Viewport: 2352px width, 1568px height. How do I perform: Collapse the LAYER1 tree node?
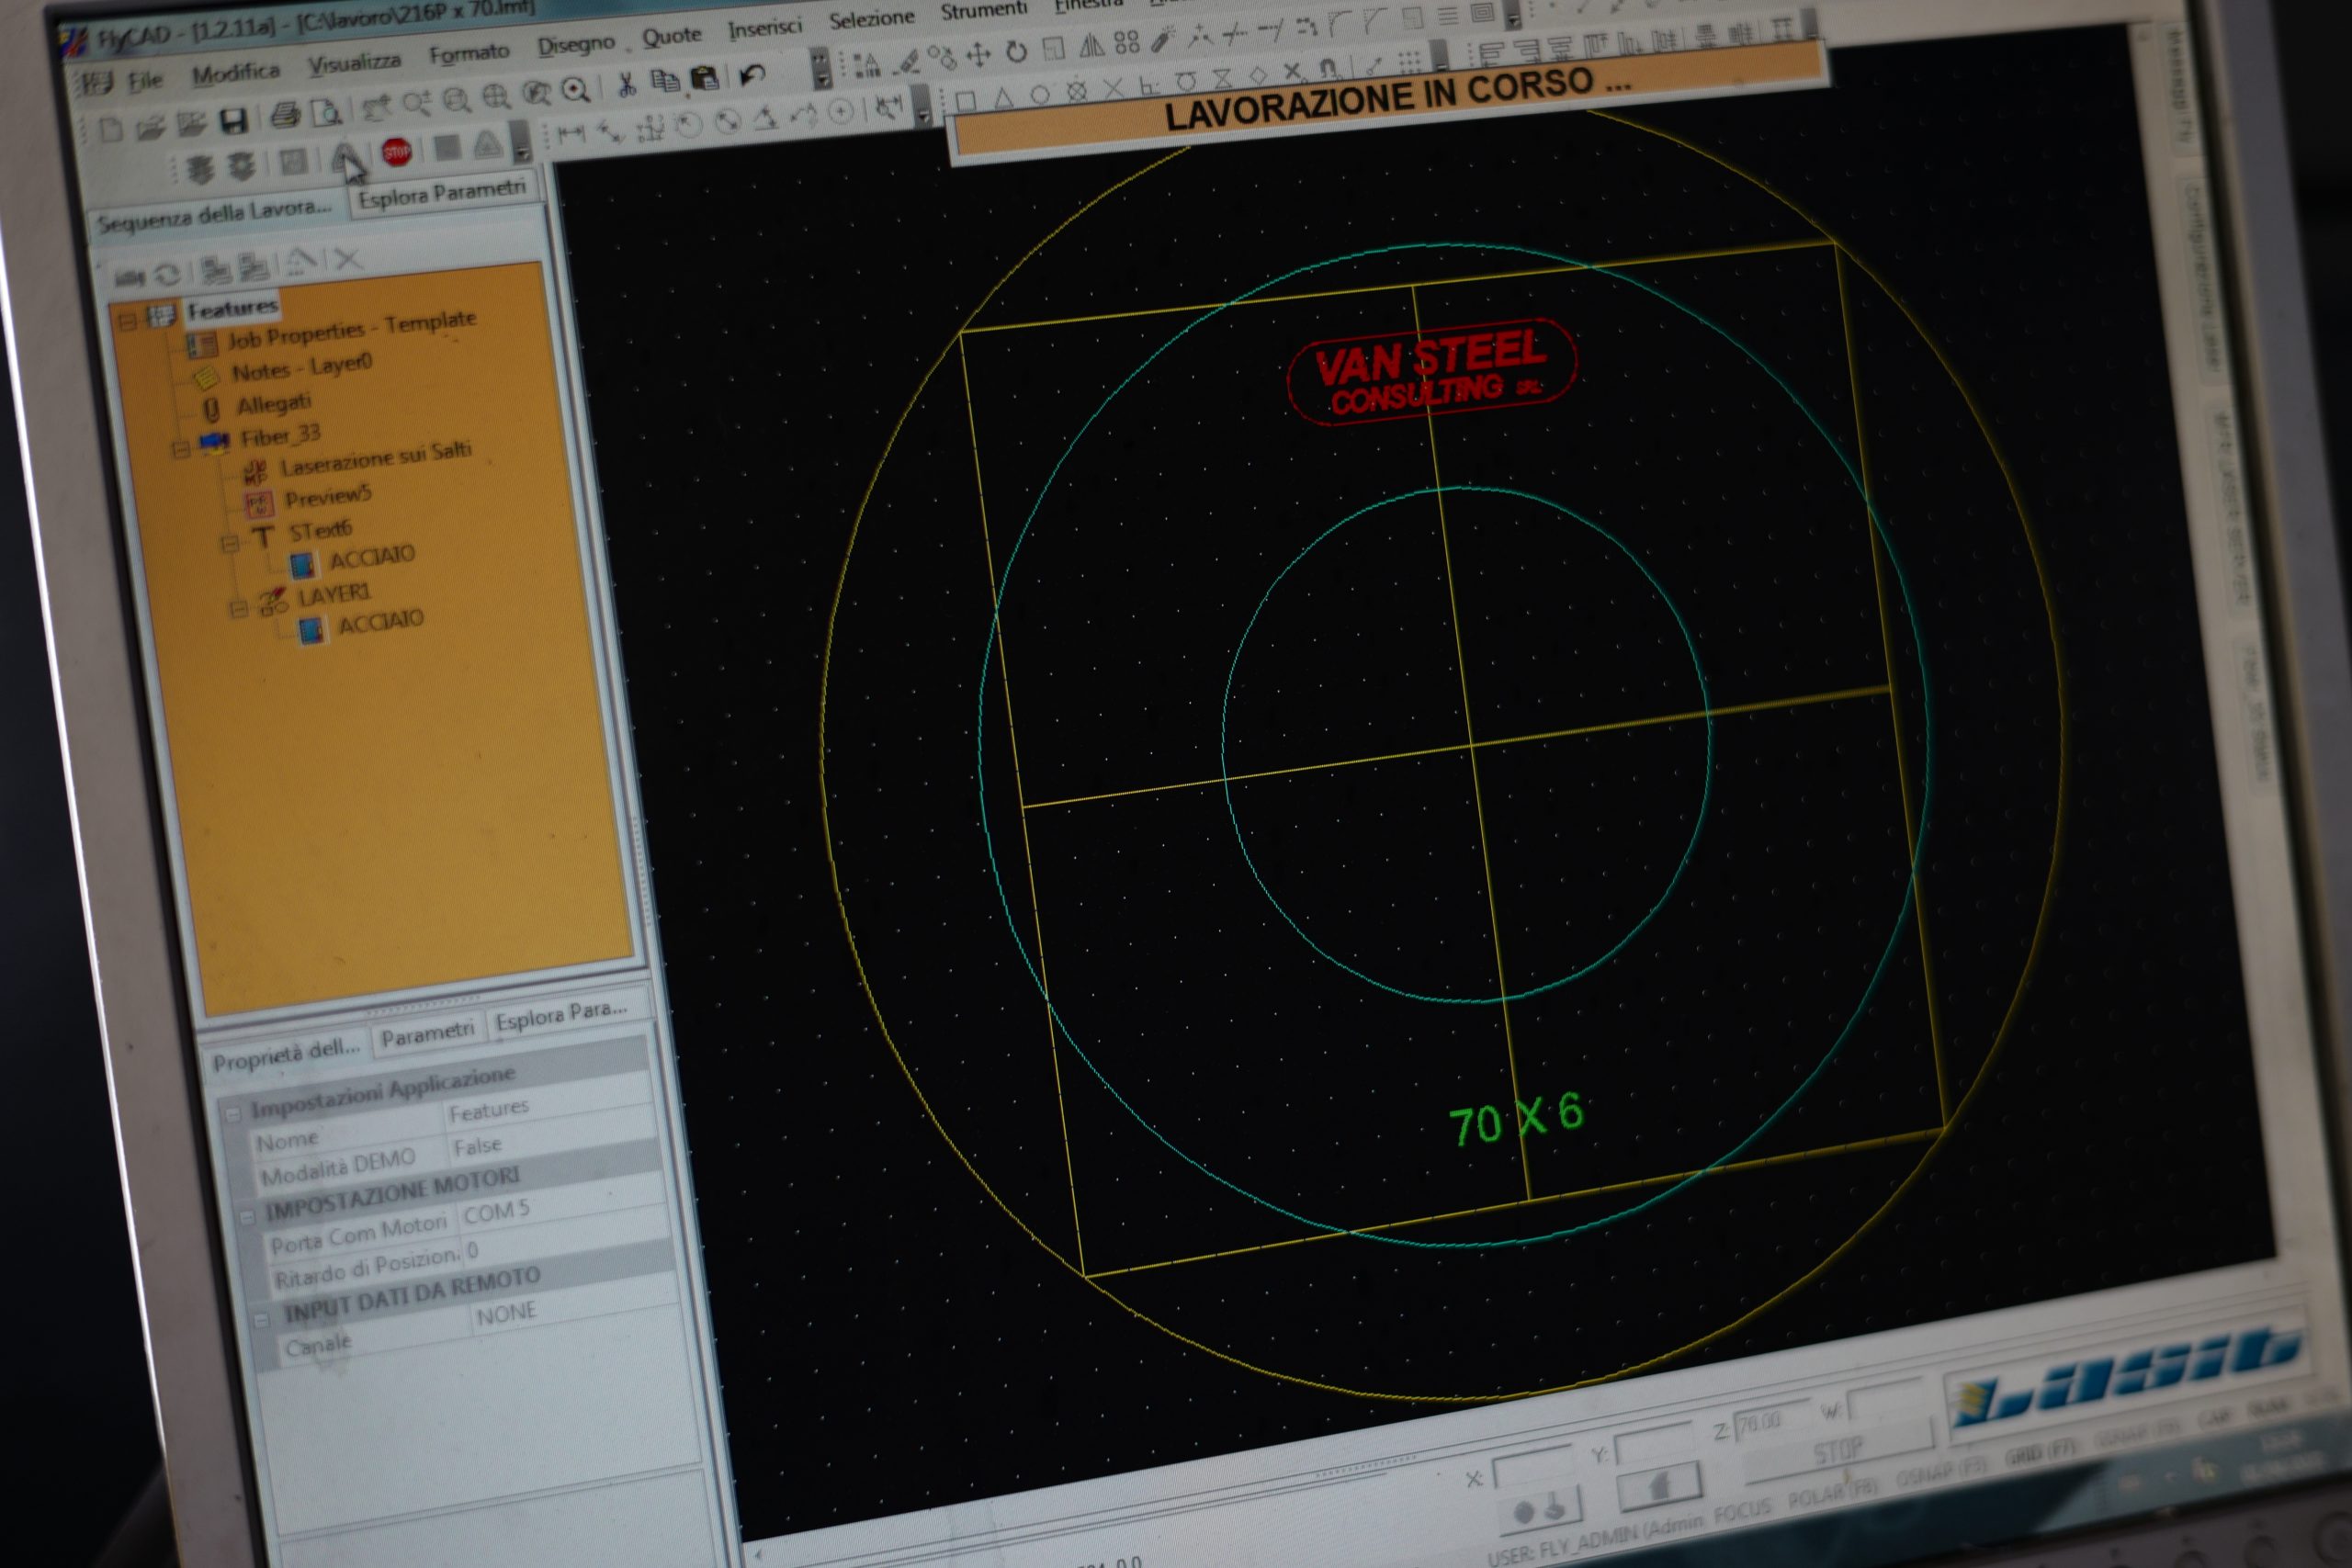(238, 608)
